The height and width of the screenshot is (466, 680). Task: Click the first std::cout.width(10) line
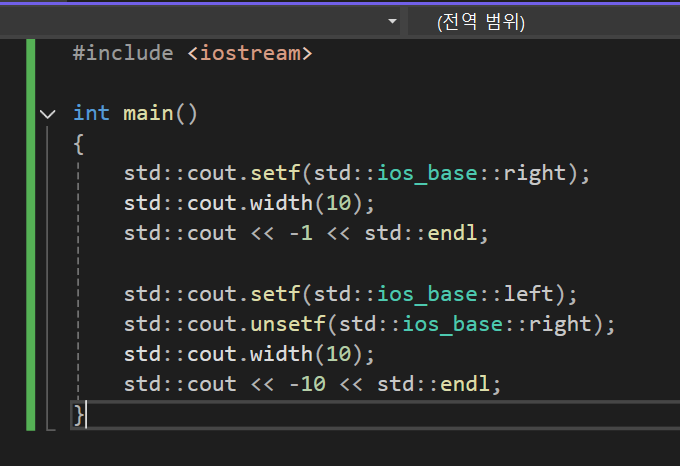click(249, 203)
